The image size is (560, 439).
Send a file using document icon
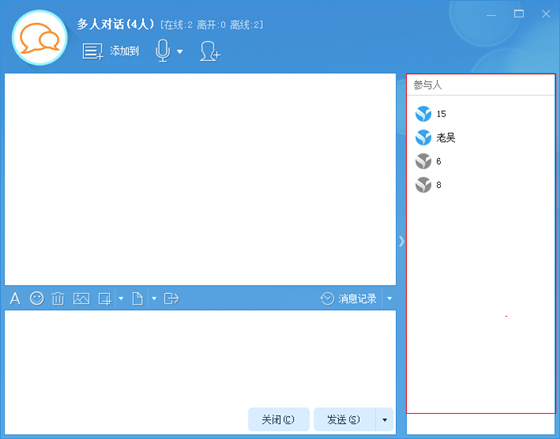click(138, 299)
